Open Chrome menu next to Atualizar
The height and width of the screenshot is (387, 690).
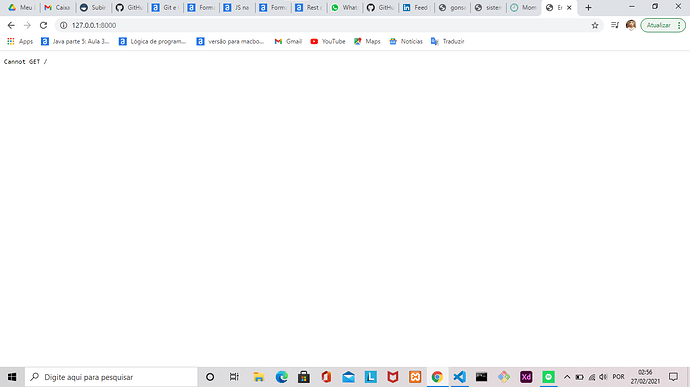(x=679, y=26)
